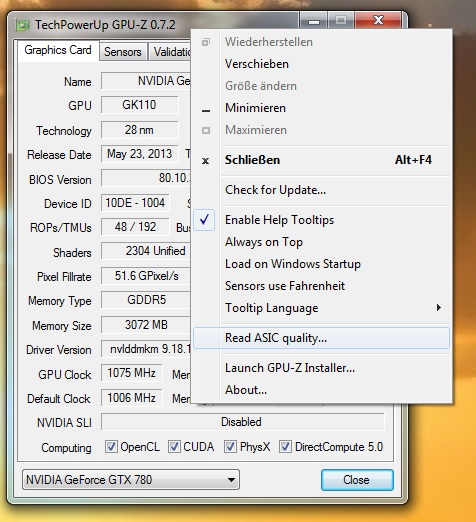The image size is (476, 522).
Task: Click the Name field showing NVIDIA Ge
Action: click(x=146, y=81)
